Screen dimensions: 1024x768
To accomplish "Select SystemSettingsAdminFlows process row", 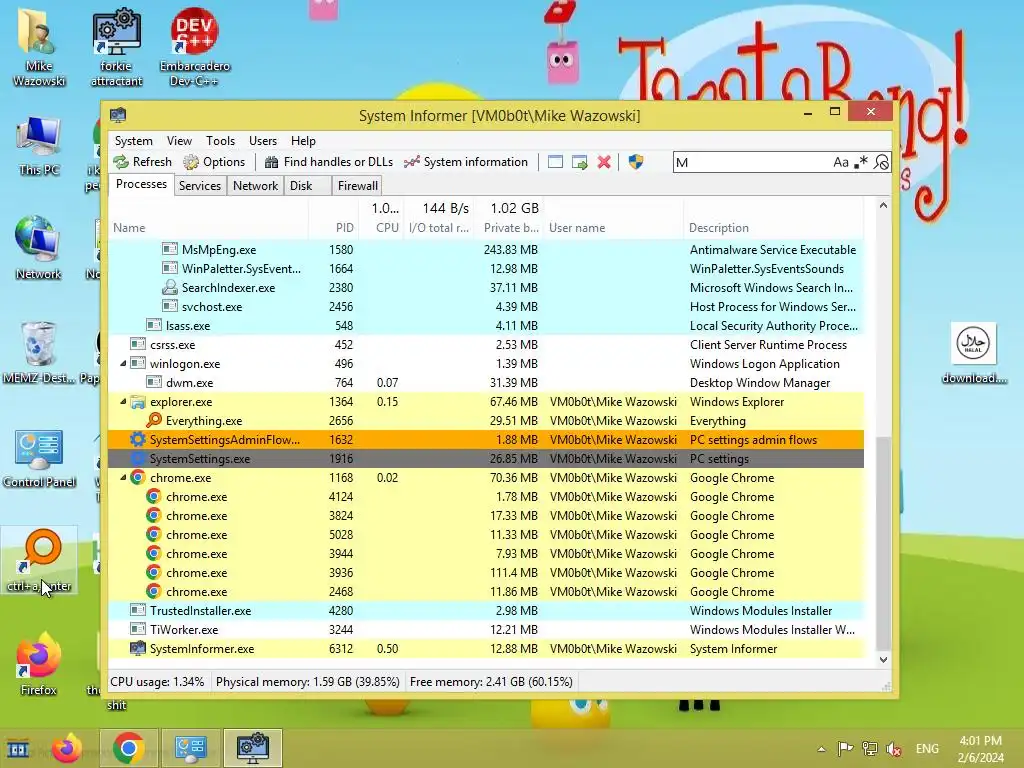I will pyautogui.click(x=487, y=440).
